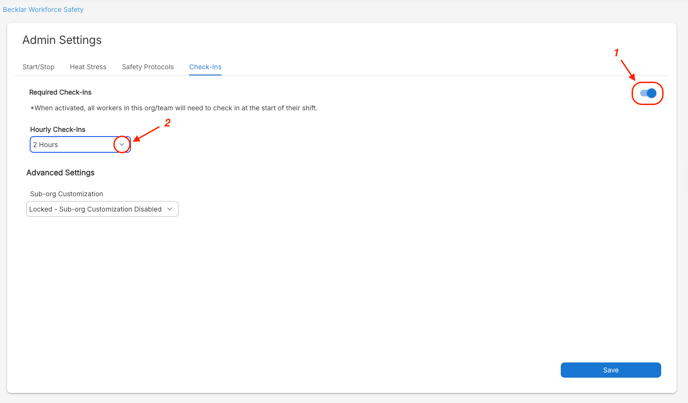This screenshot has width=688, height=403.
Task: Click the Required Check-Ins label
Action: [x=60, y=92]
